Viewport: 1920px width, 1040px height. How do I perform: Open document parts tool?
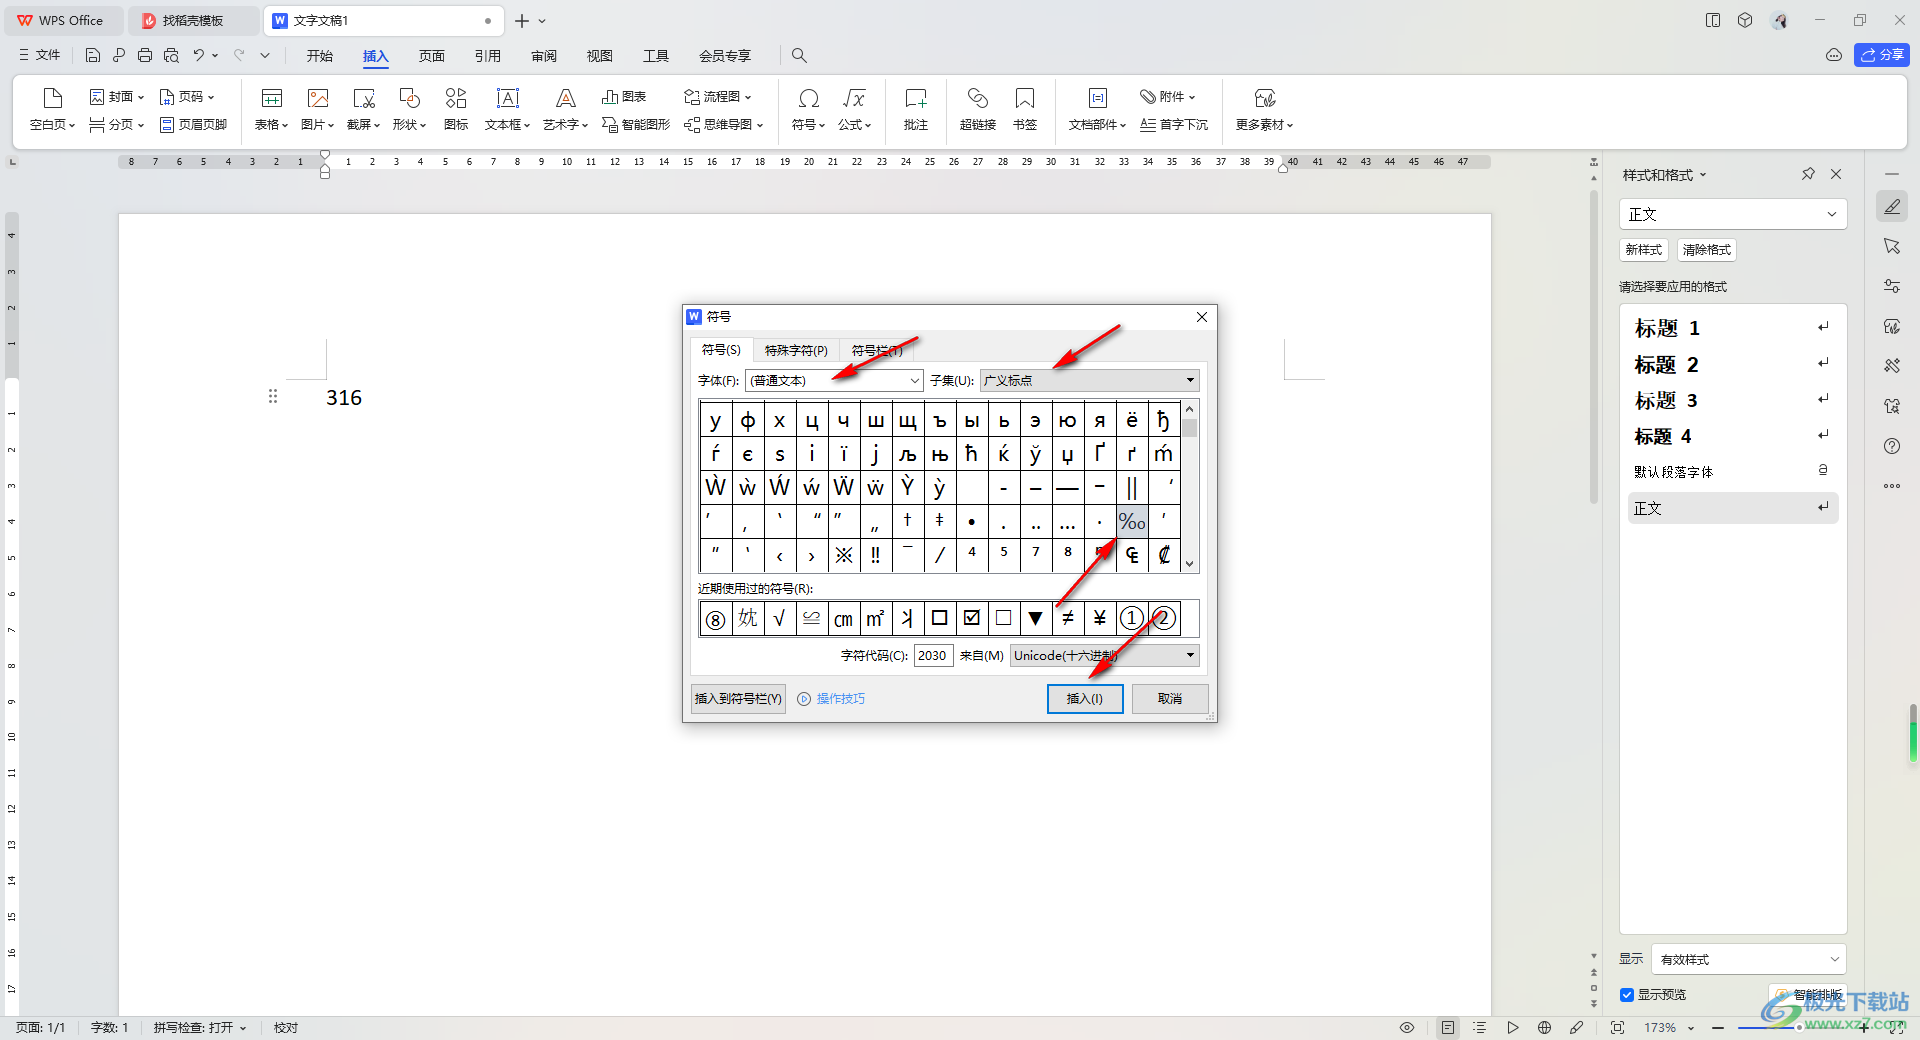coord(1097,109)
